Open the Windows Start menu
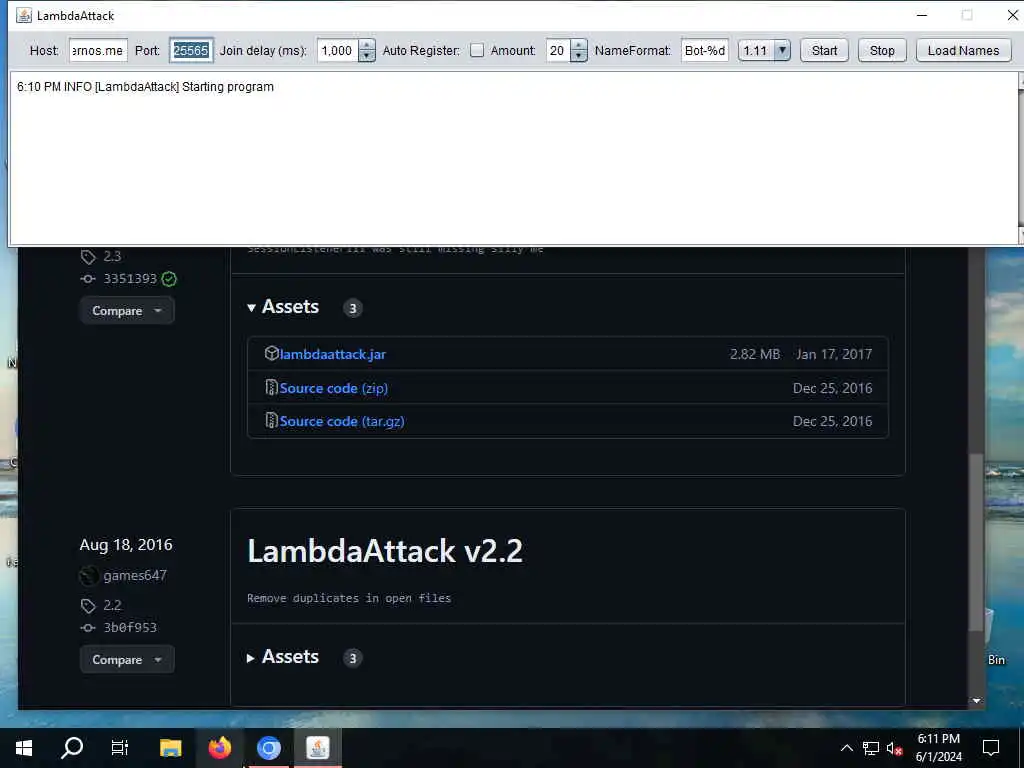This screenshot has height=768, width=1024. click(x=24, y=748)
